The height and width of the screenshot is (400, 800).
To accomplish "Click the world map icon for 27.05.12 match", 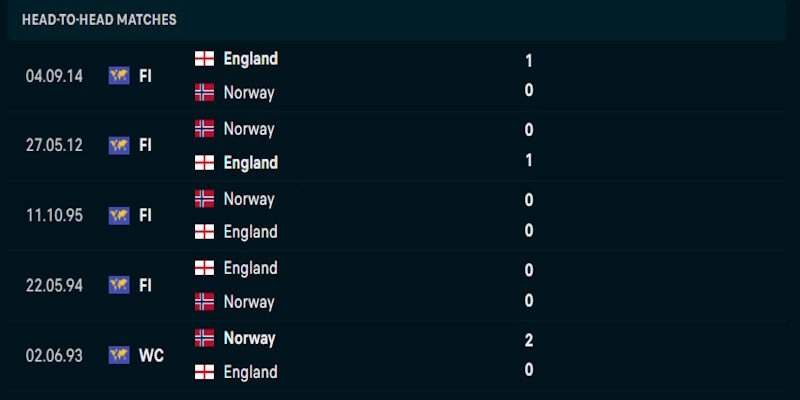I will click(x=119, y=145).
